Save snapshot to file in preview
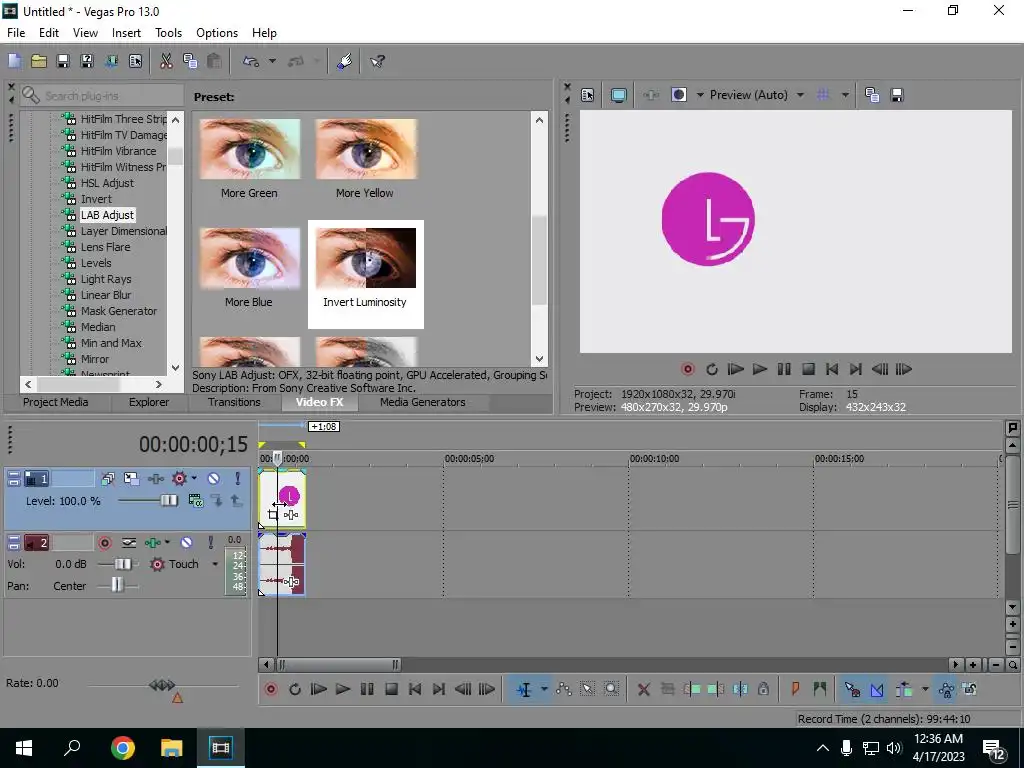This screenshot has height=768, width=1024. 897,95
